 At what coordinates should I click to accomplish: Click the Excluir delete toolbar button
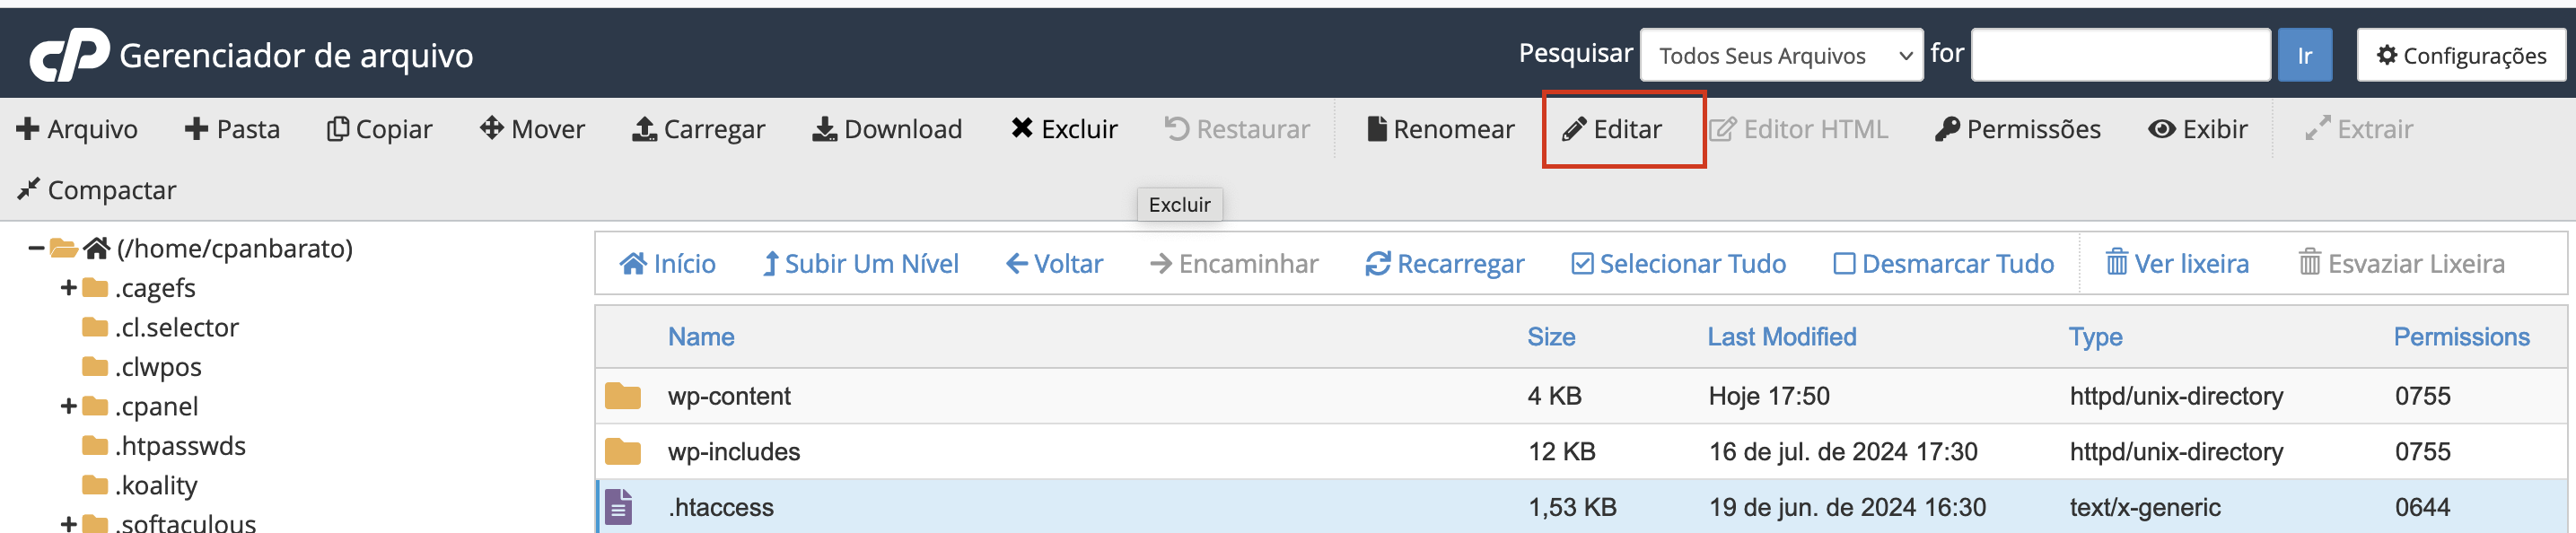click(x=1064, y=129)
